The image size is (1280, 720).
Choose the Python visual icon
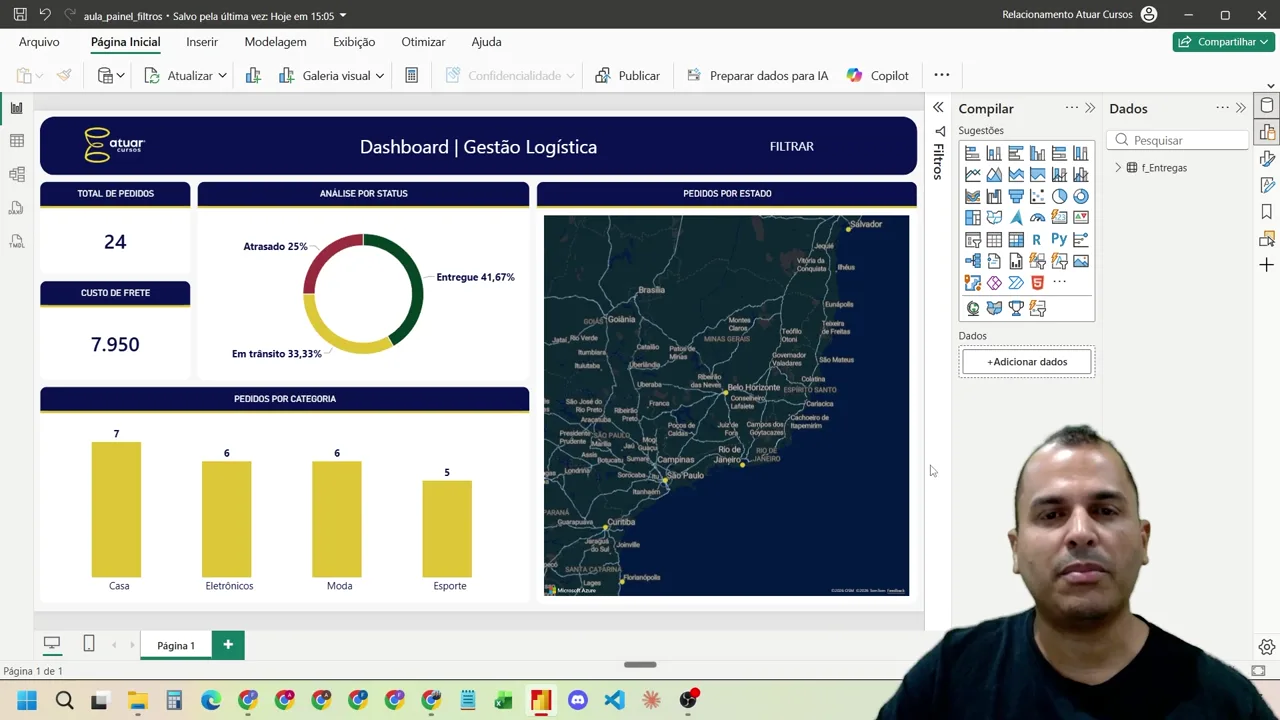[x=1059, y=239]
